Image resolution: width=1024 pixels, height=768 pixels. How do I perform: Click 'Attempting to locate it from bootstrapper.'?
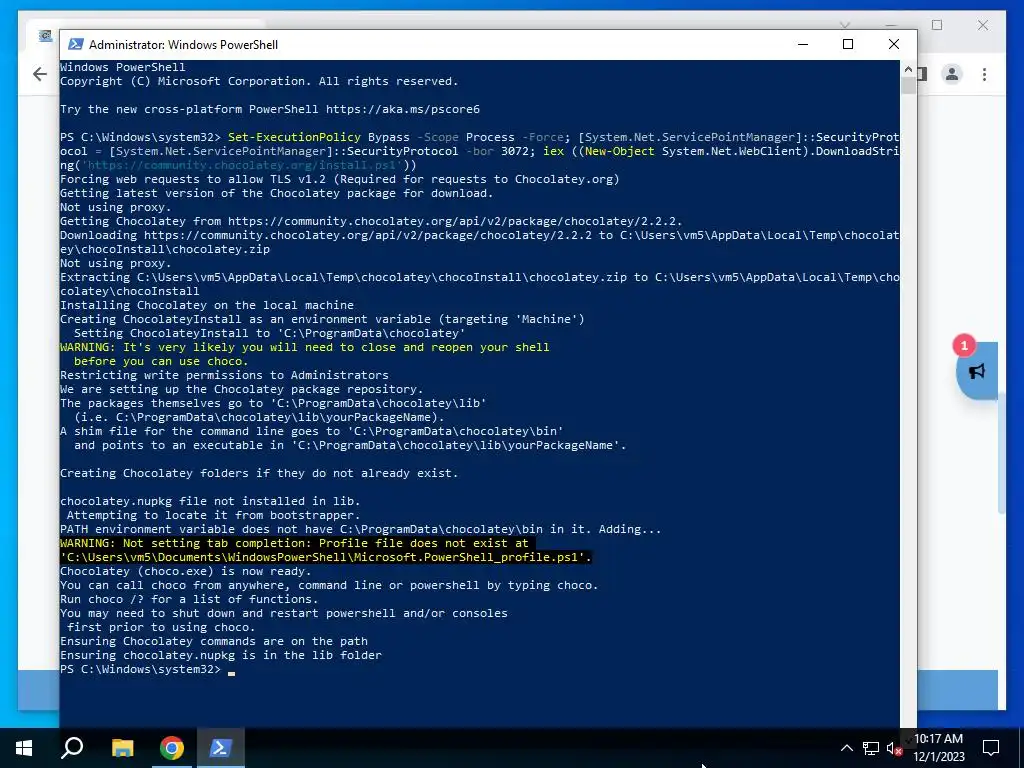[x=214, y=515]
